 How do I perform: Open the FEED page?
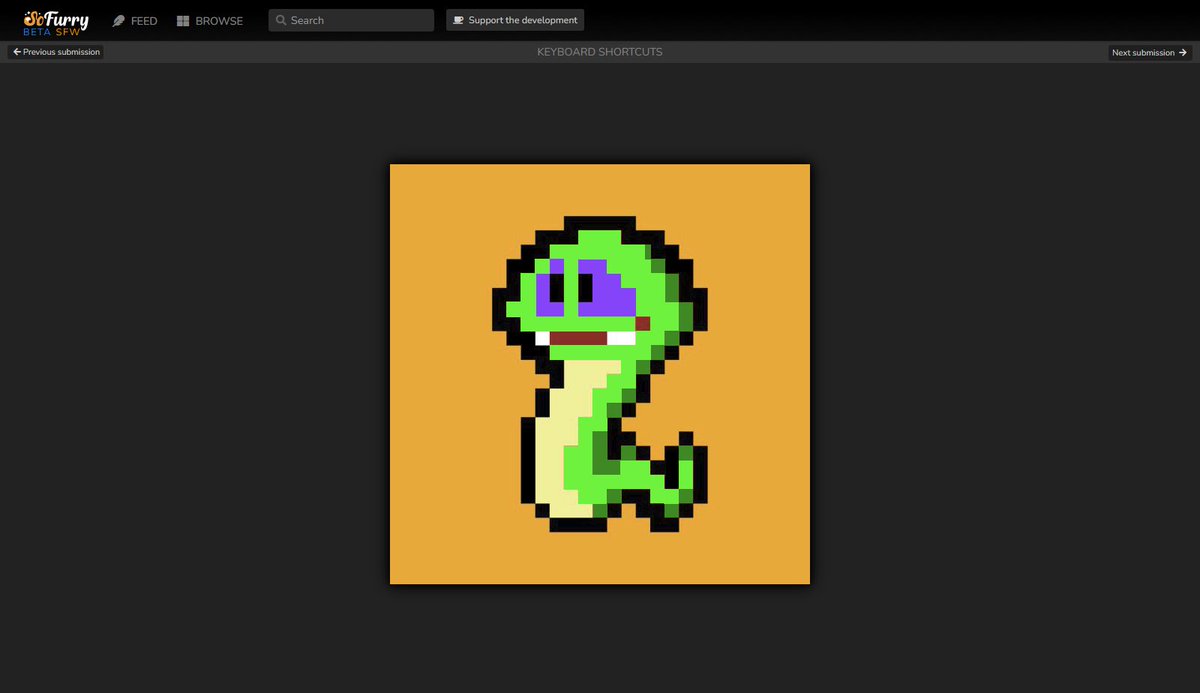pyautogui.click(x=135, y=21)
